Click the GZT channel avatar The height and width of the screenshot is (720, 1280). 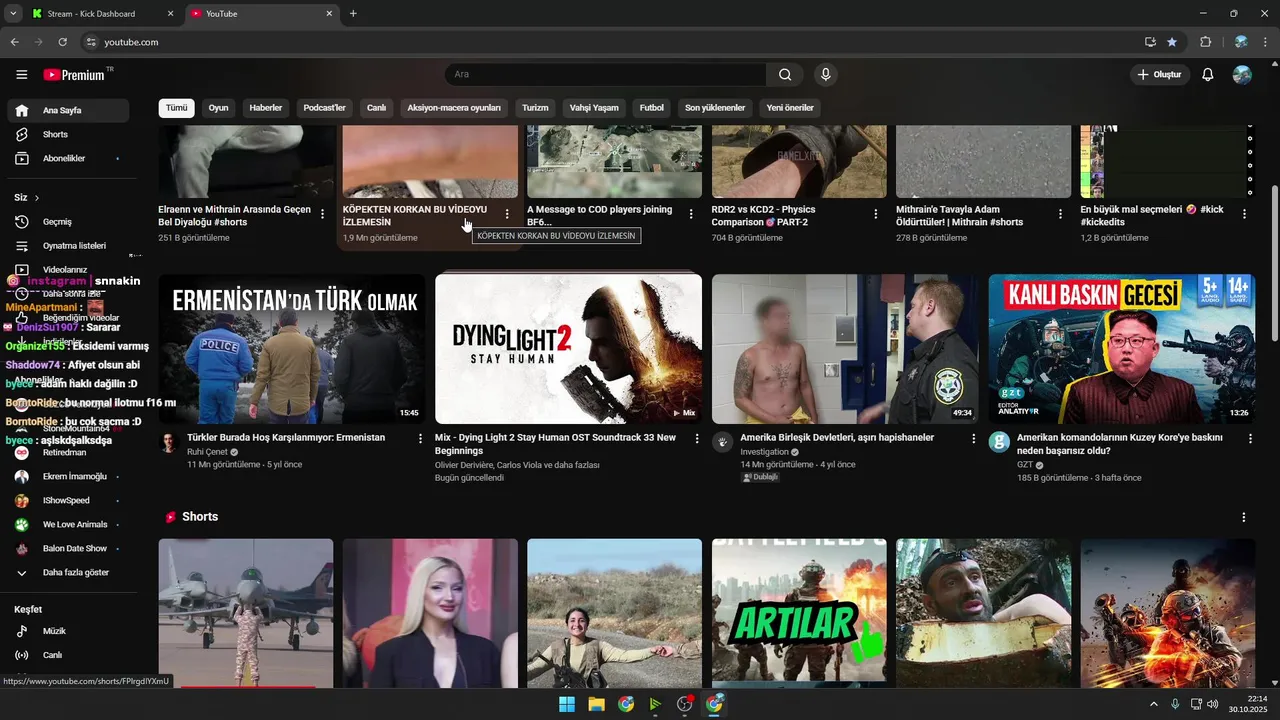(x=999, y=442)
